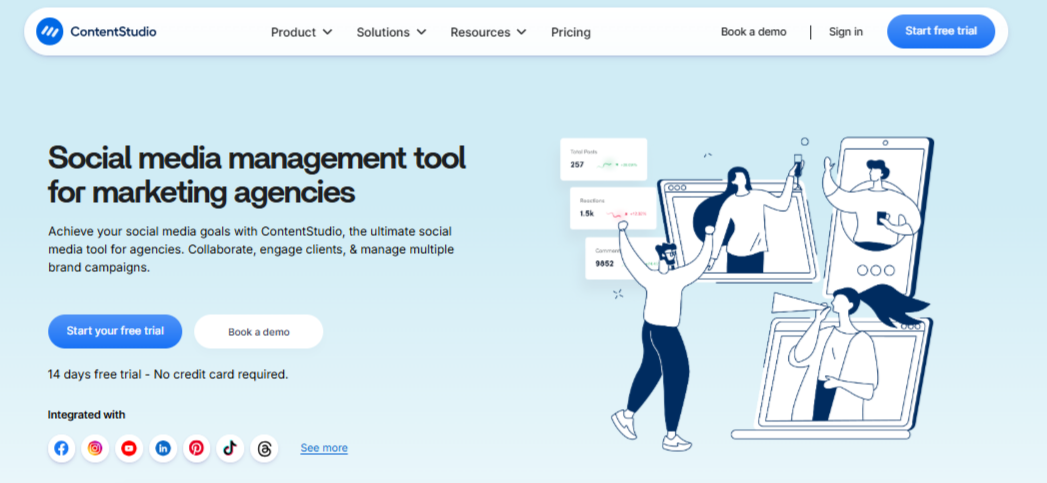The height and width of the screenshot is (483, 1047).
Task: Go to the Pricing page
Action: (x=571, y=32)
